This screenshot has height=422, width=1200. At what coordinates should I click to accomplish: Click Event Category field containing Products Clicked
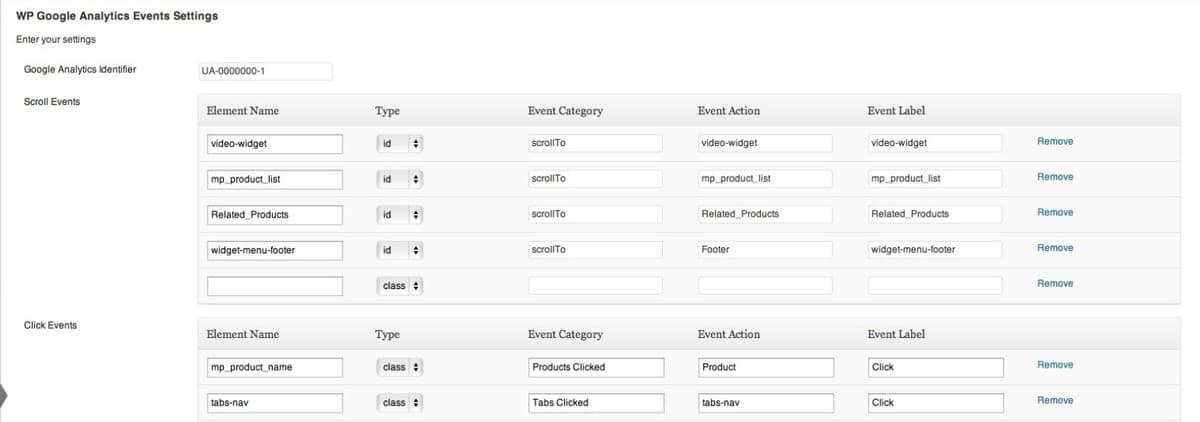pos(595,367)
